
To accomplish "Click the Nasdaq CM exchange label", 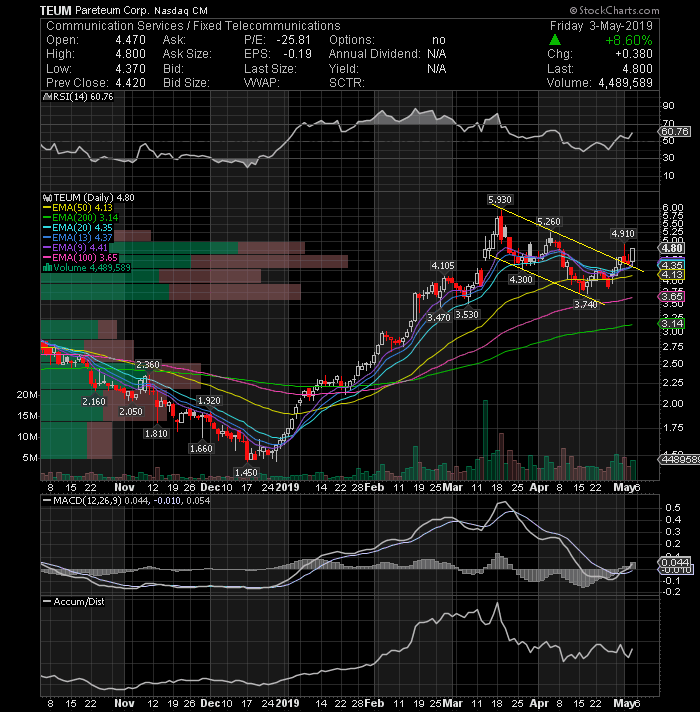I will pos(181,10).
